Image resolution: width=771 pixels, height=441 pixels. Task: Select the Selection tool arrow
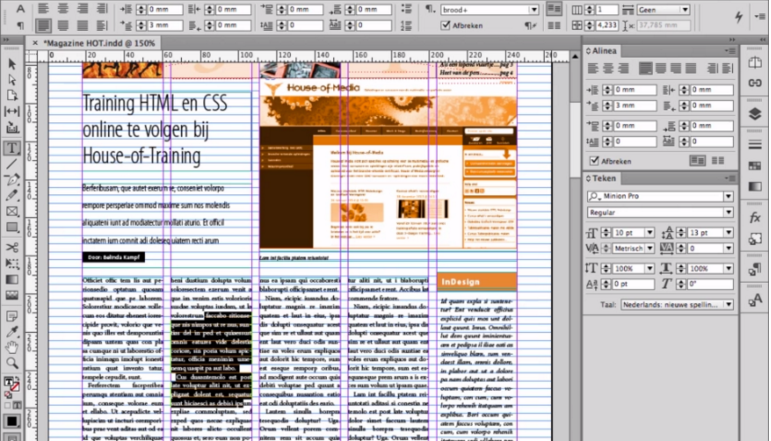tap(12, 64)
